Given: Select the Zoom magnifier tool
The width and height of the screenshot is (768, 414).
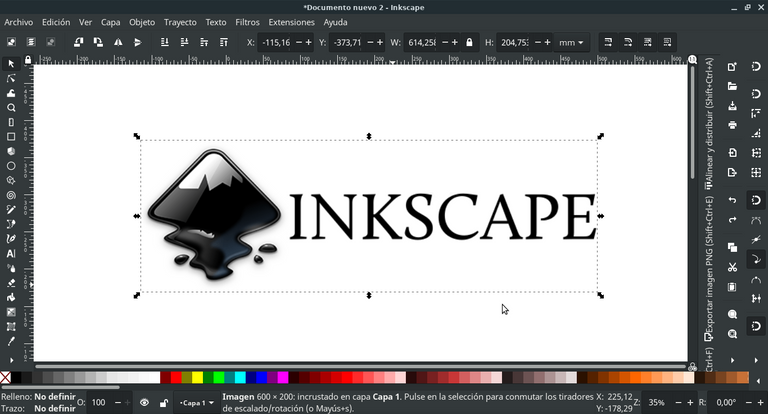Looking at the screenshot, I should click(11, 108).
